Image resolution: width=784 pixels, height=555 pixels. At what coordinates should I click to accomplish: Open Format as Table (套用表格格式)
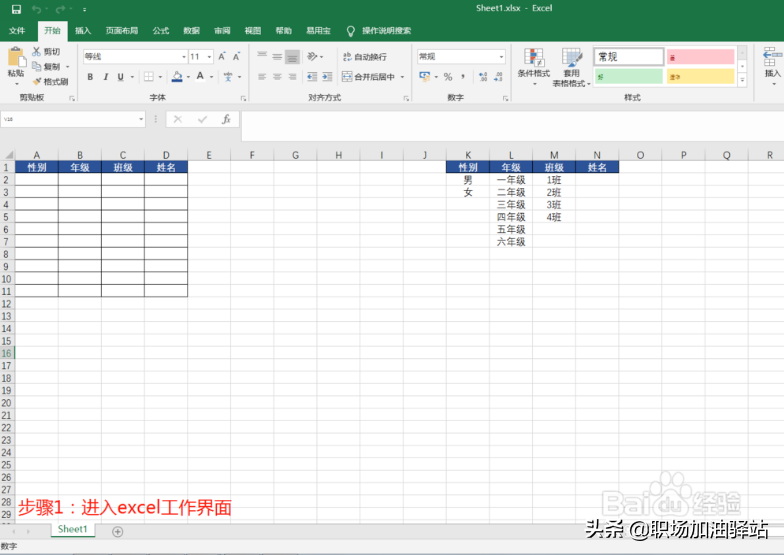tap(572, 67)
